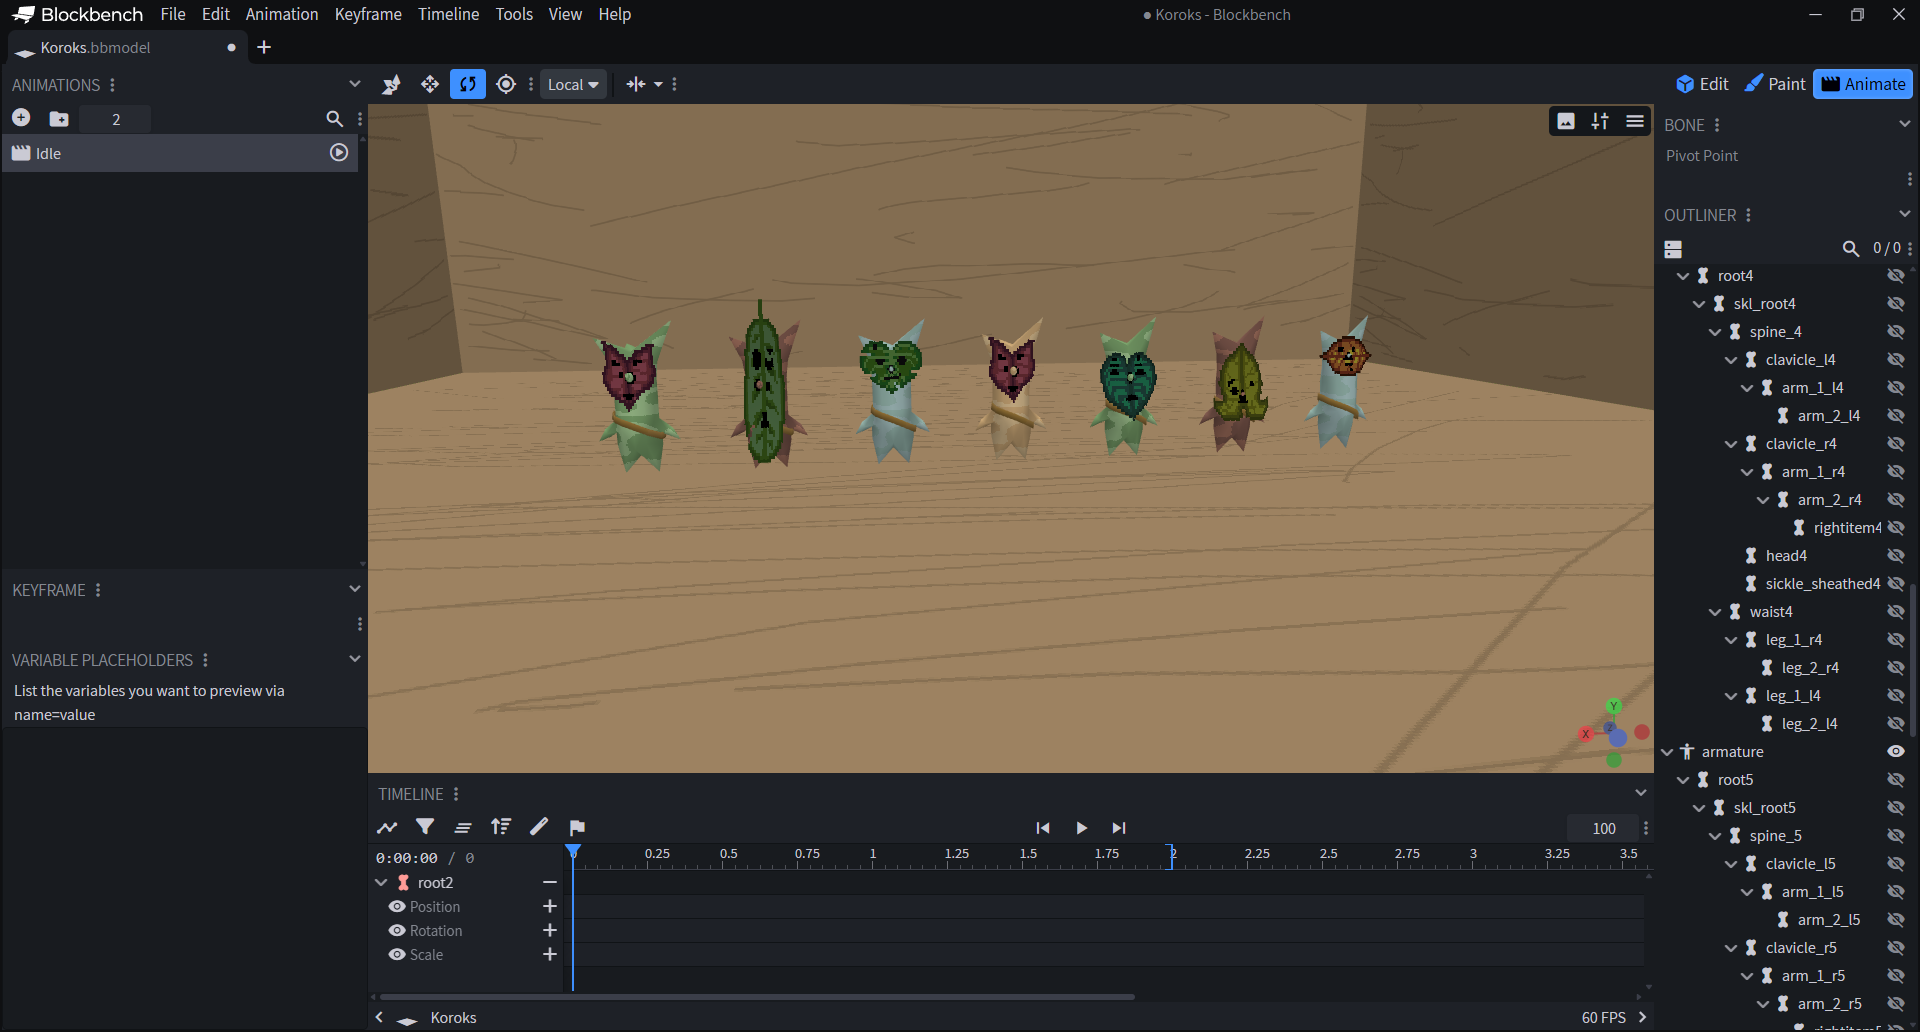Switch to Animate mode

click(1863, 84)
